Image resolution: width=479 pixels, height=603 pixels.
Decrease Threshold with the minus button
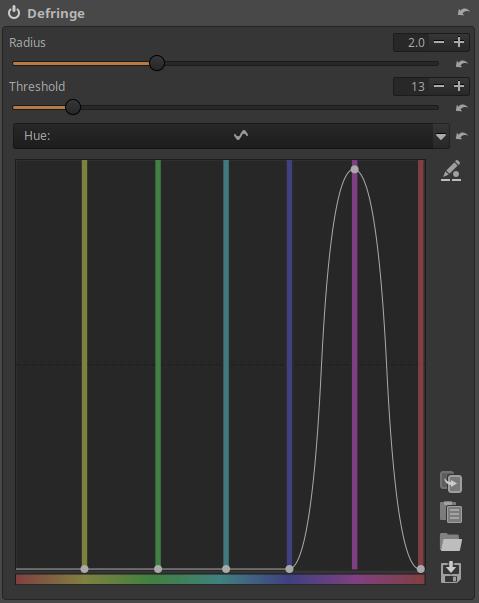tap(439, 86)
